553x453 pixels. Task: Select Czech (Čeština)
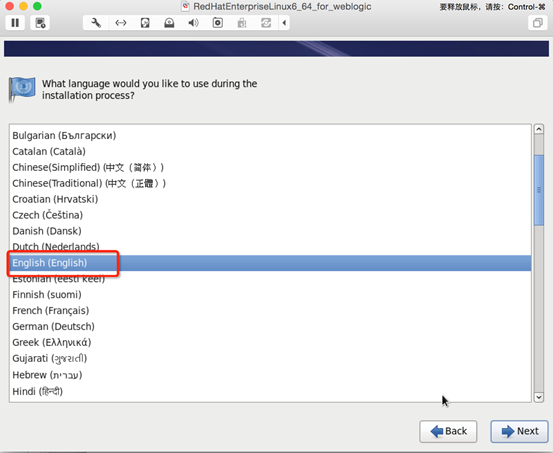click(270, 215)
